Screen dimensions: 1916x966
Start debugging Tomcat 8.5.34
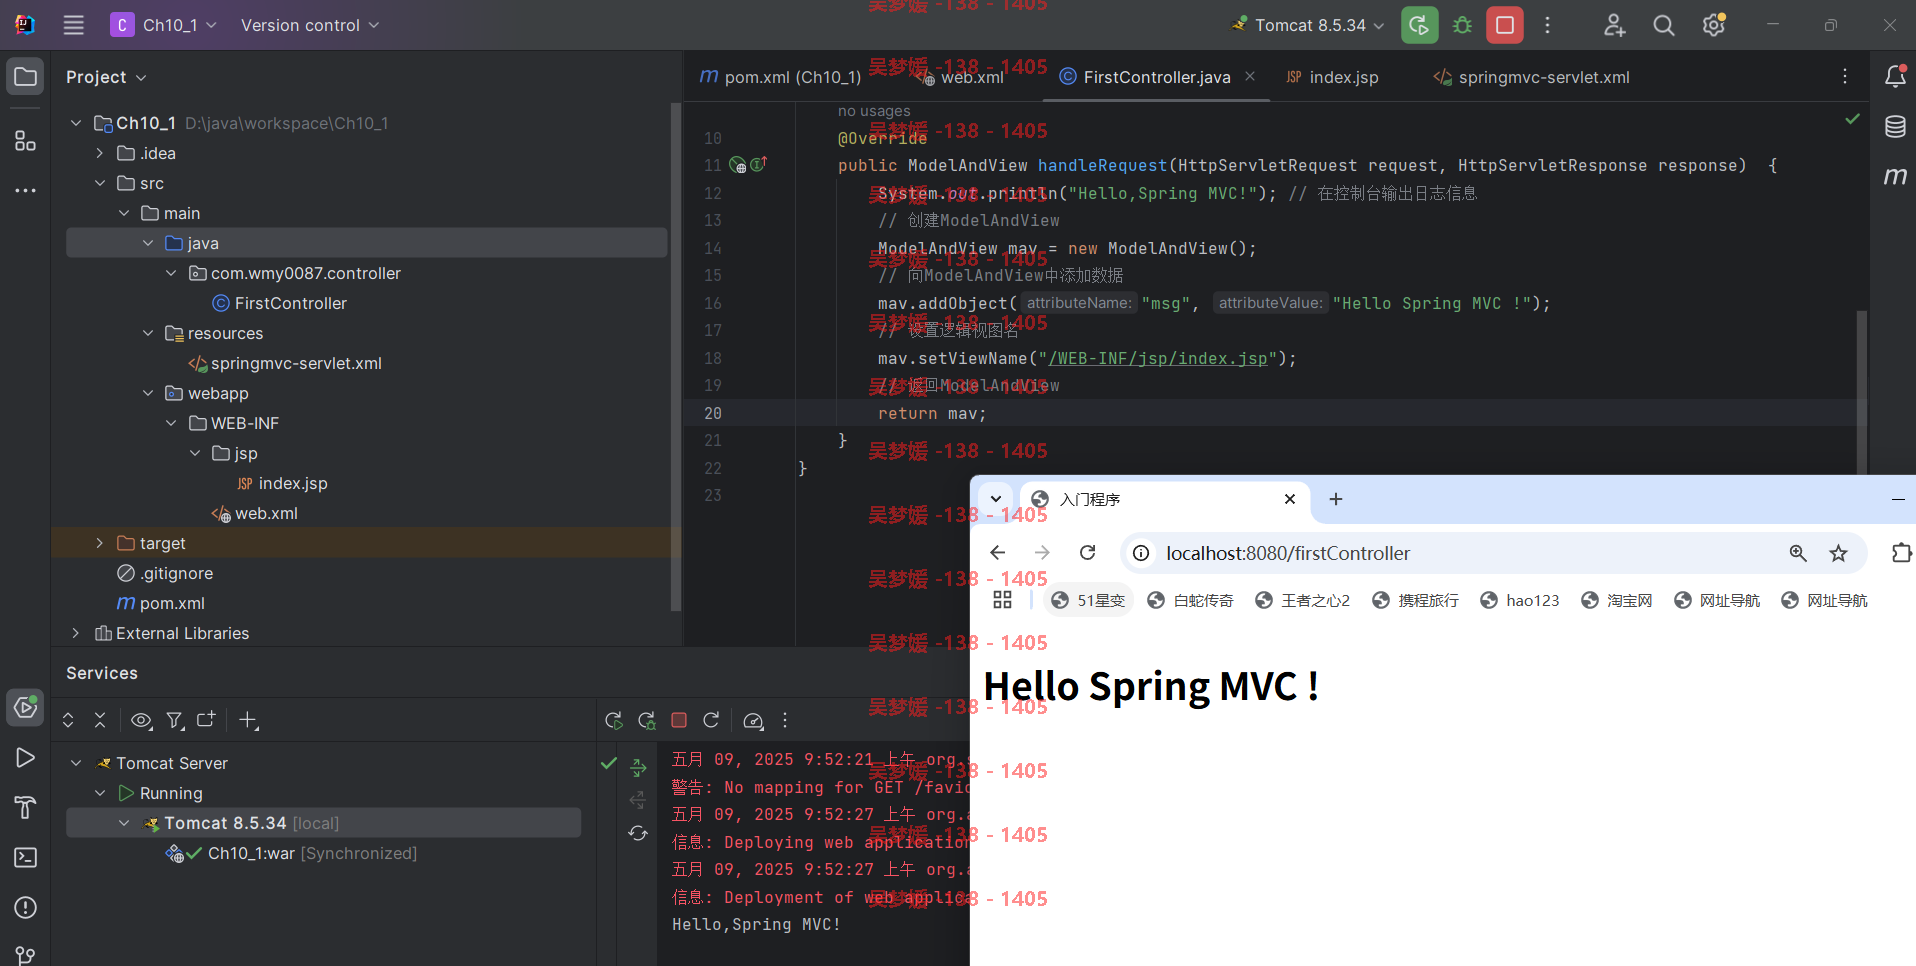[x=1462, y=25]
